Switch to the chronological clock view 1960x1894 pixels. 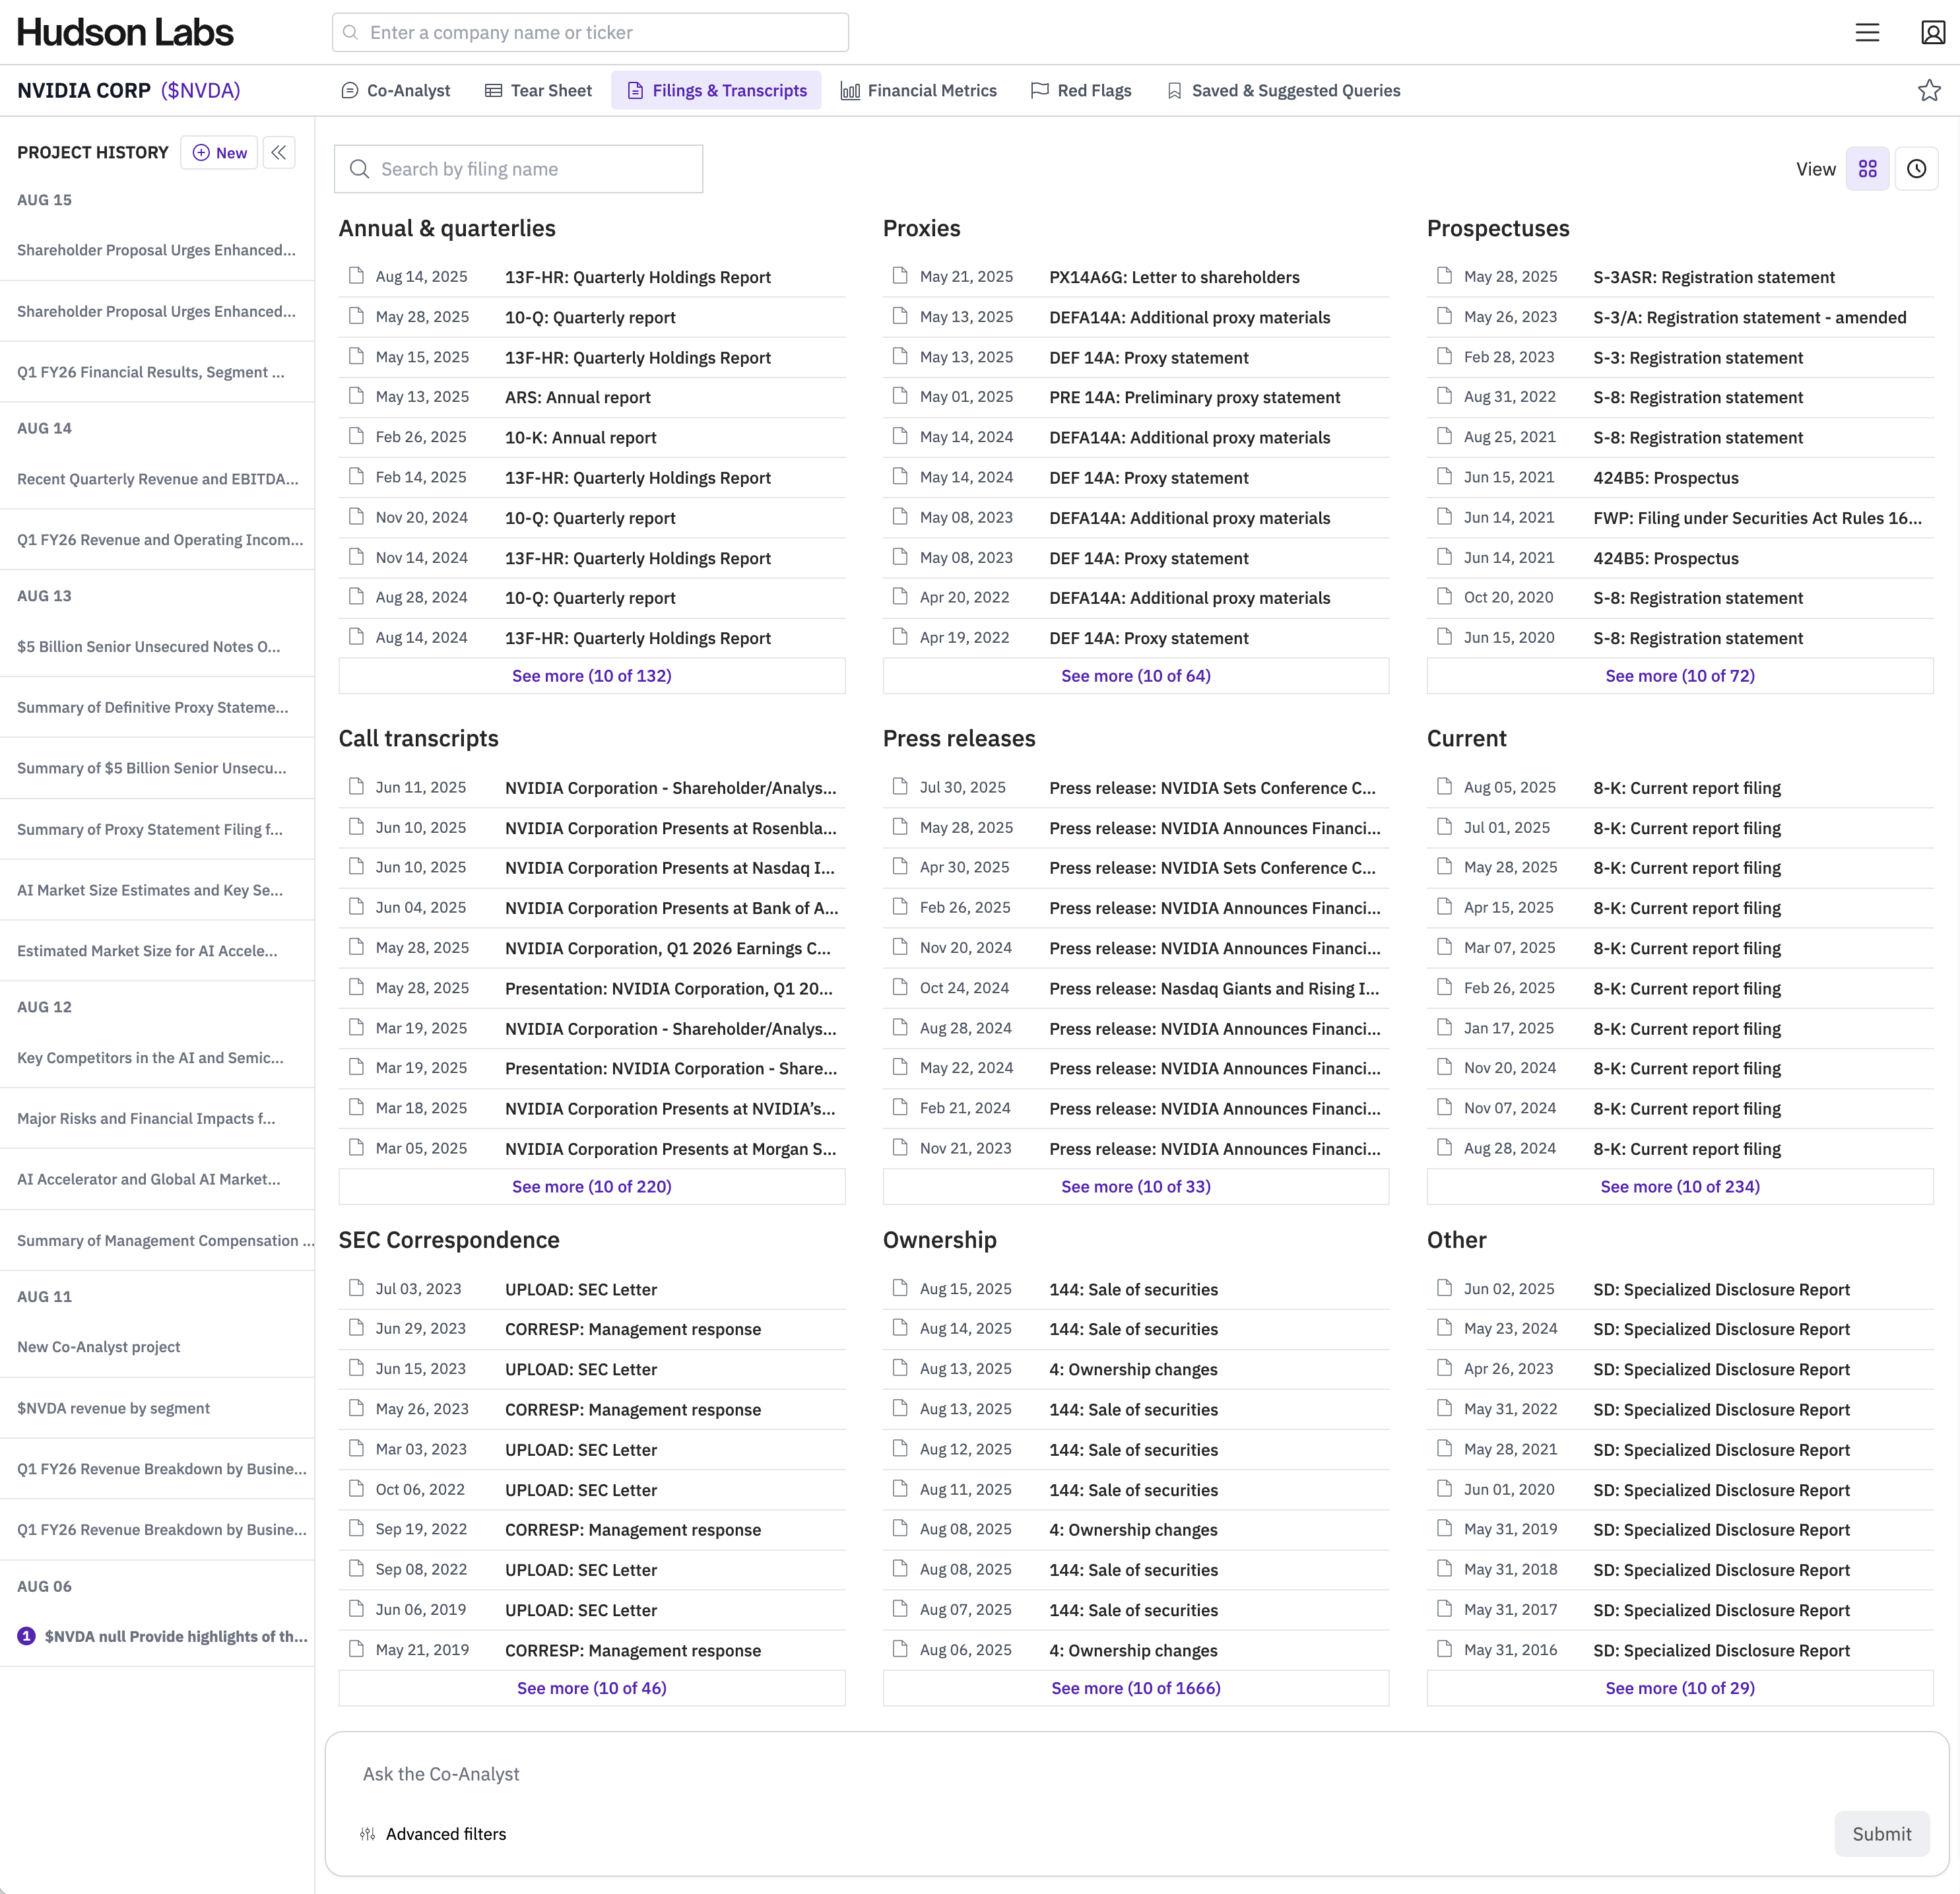[1916, 169]
